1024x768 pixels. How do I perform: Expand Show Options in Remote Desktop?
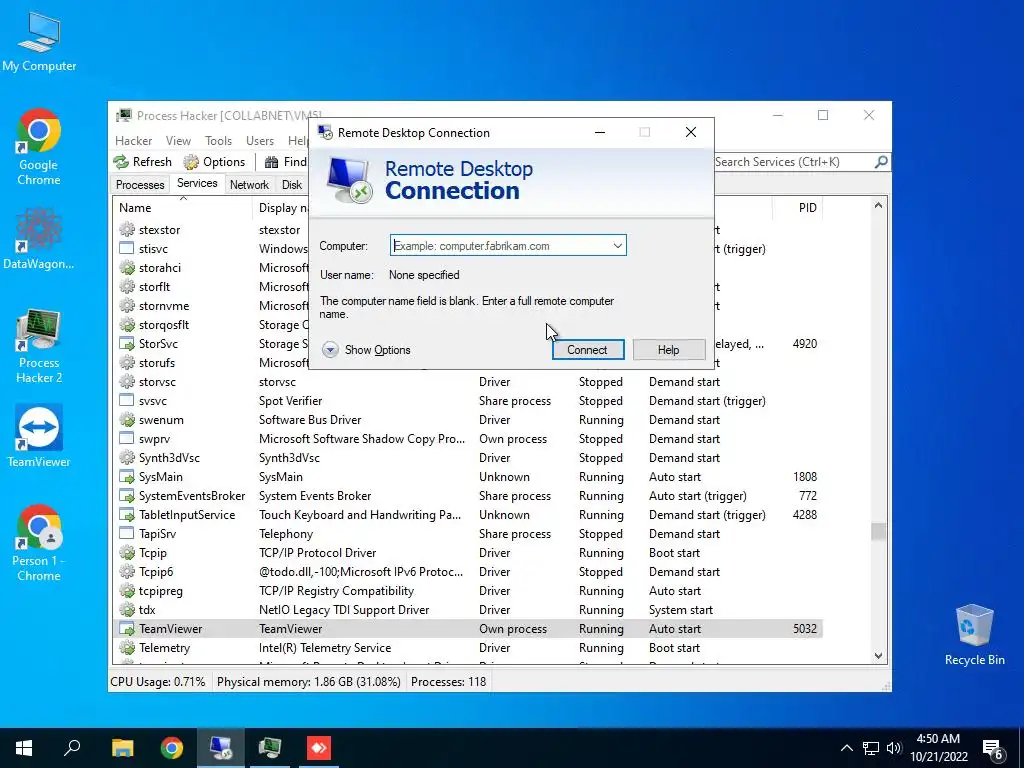point(366,350)
